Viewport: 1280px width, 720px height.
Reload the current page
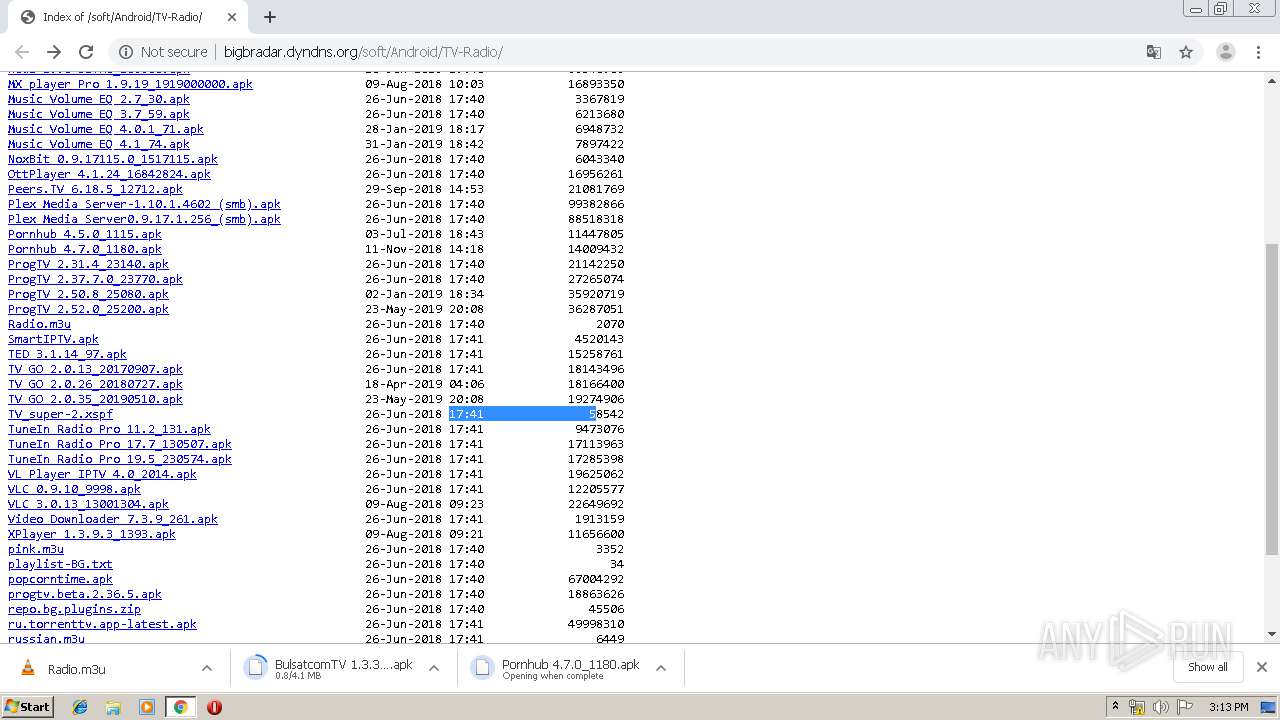click(x=86, y=52)
